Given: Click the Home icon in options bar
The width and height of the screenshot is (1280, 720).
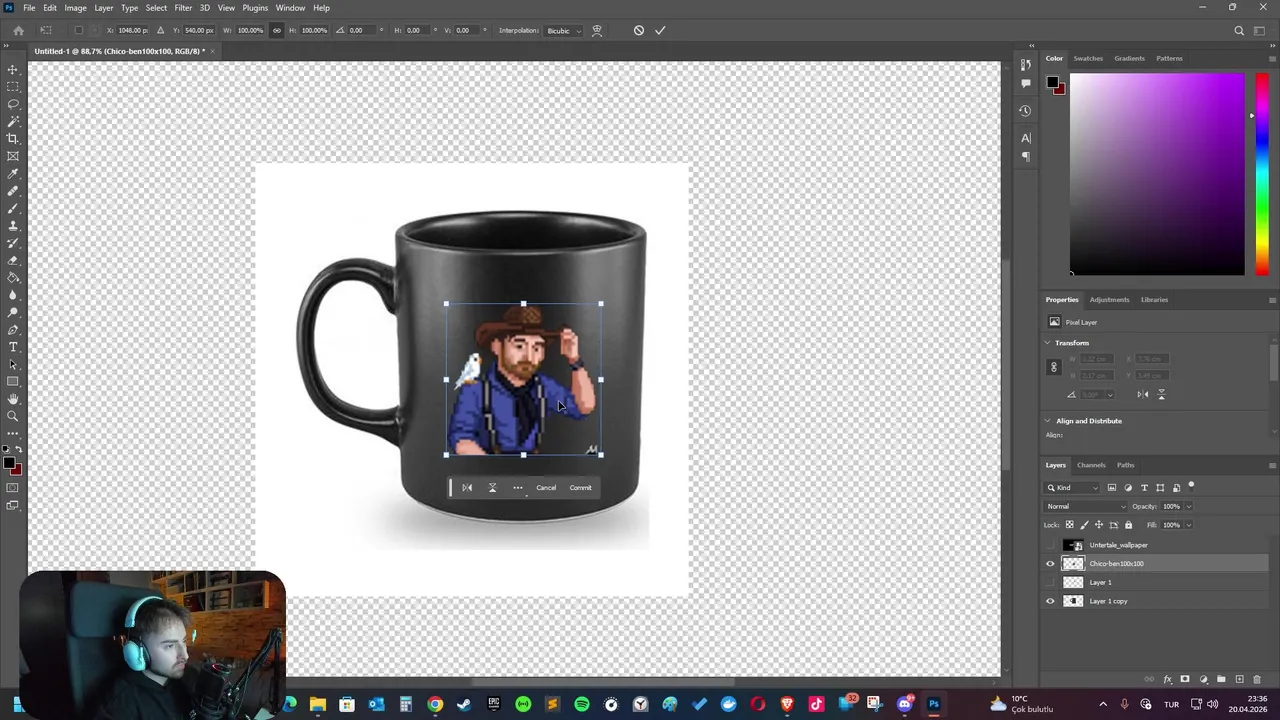Looking at the screenshot, I should (18, 30).
